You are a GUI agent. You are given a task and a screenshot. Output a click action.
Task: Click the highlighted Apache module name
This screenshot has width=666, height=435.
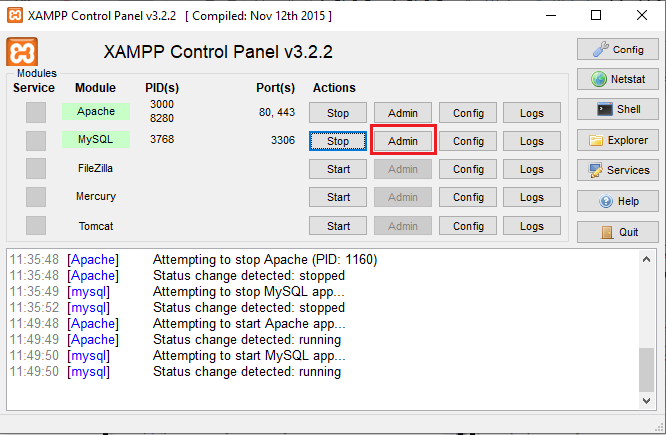tap(96, 111)
